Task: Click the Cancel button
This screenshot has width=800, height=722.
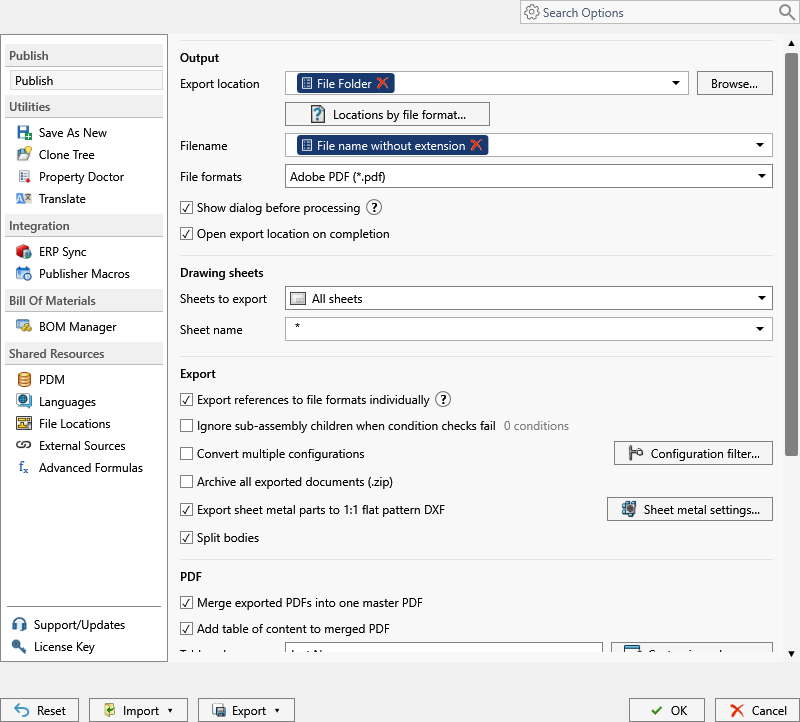Action: [758, 711]
